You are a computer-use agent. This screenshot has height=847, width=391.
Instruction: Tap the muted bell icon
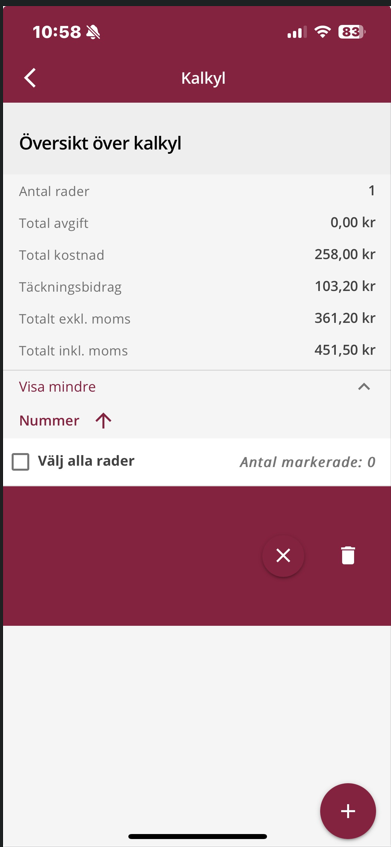pos(93,33)
